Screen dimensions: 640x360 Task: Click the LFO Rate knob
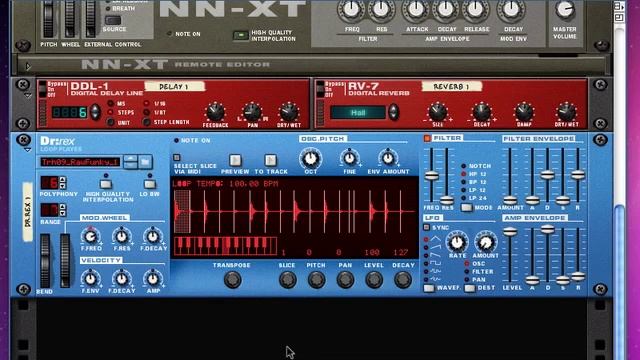tap(457, 242)
